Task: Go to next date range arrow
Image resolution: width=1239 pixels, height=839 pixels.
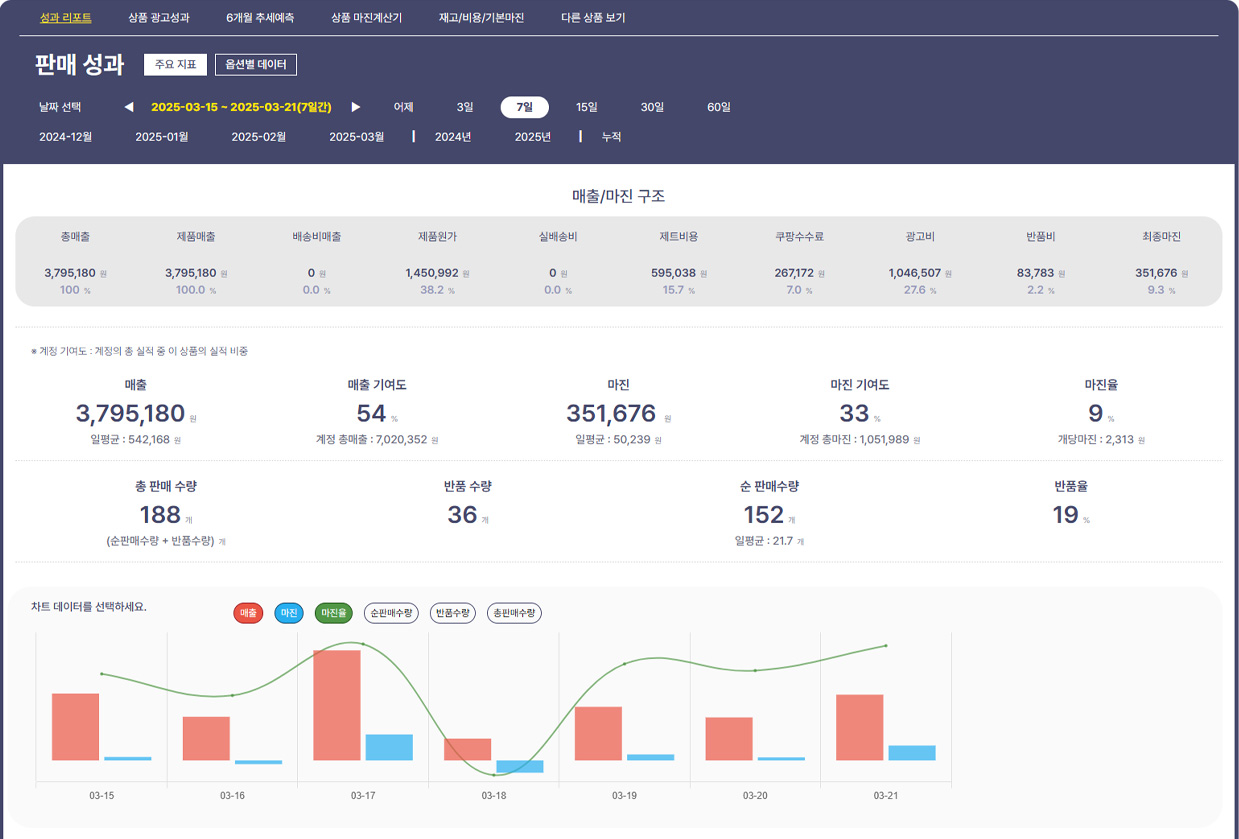Action: point(355,107)
